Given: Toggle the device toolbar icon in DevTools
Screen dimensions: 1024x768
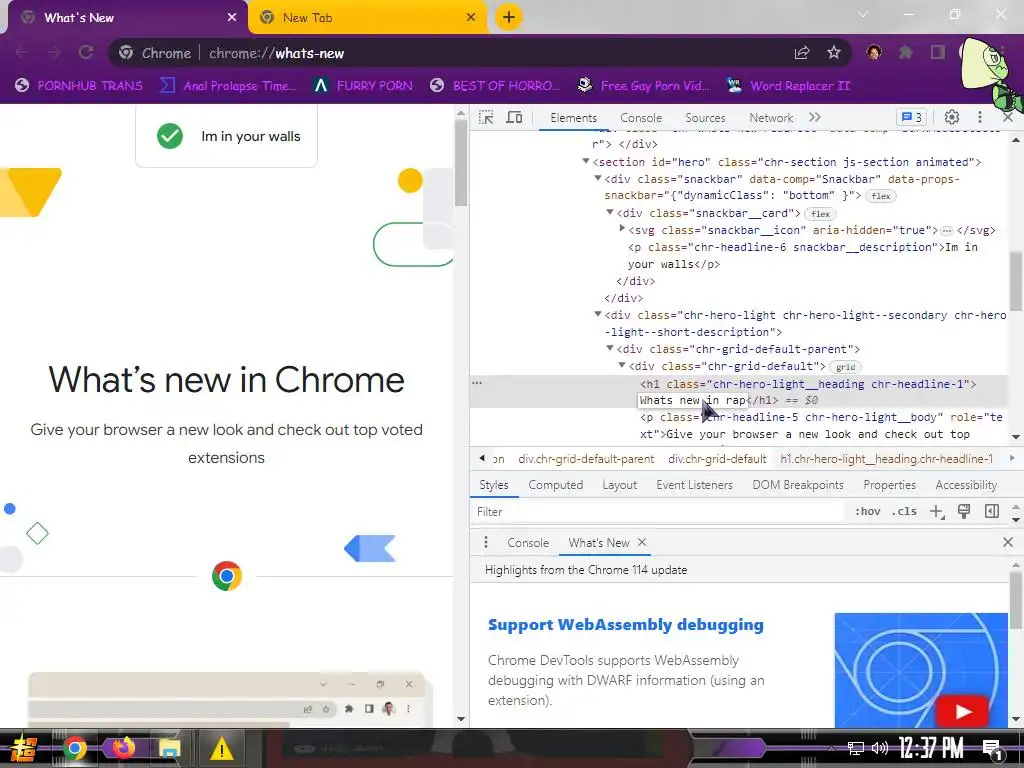Looking at the screenshot, I should click(x=515, y=118).
